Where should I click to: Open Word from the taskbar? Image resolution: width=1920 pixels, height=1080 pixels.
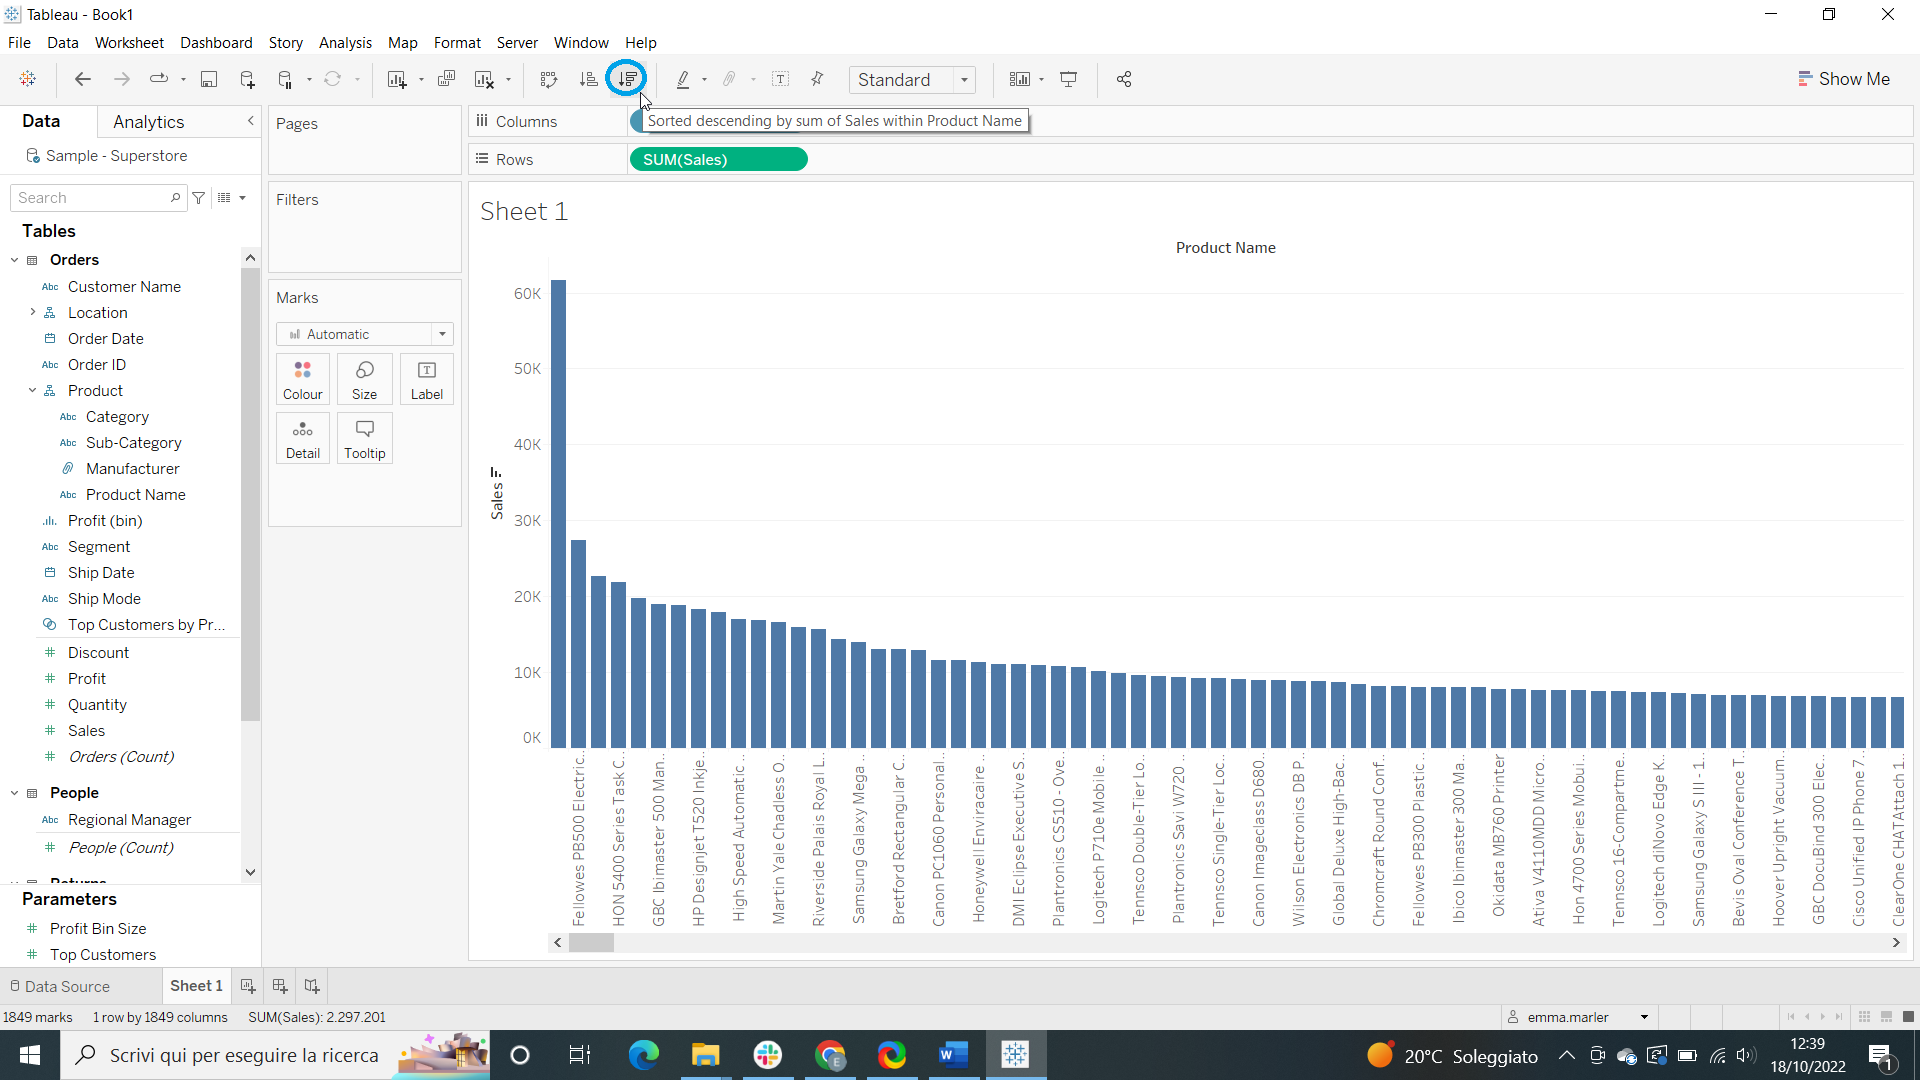pos(953,1054)
